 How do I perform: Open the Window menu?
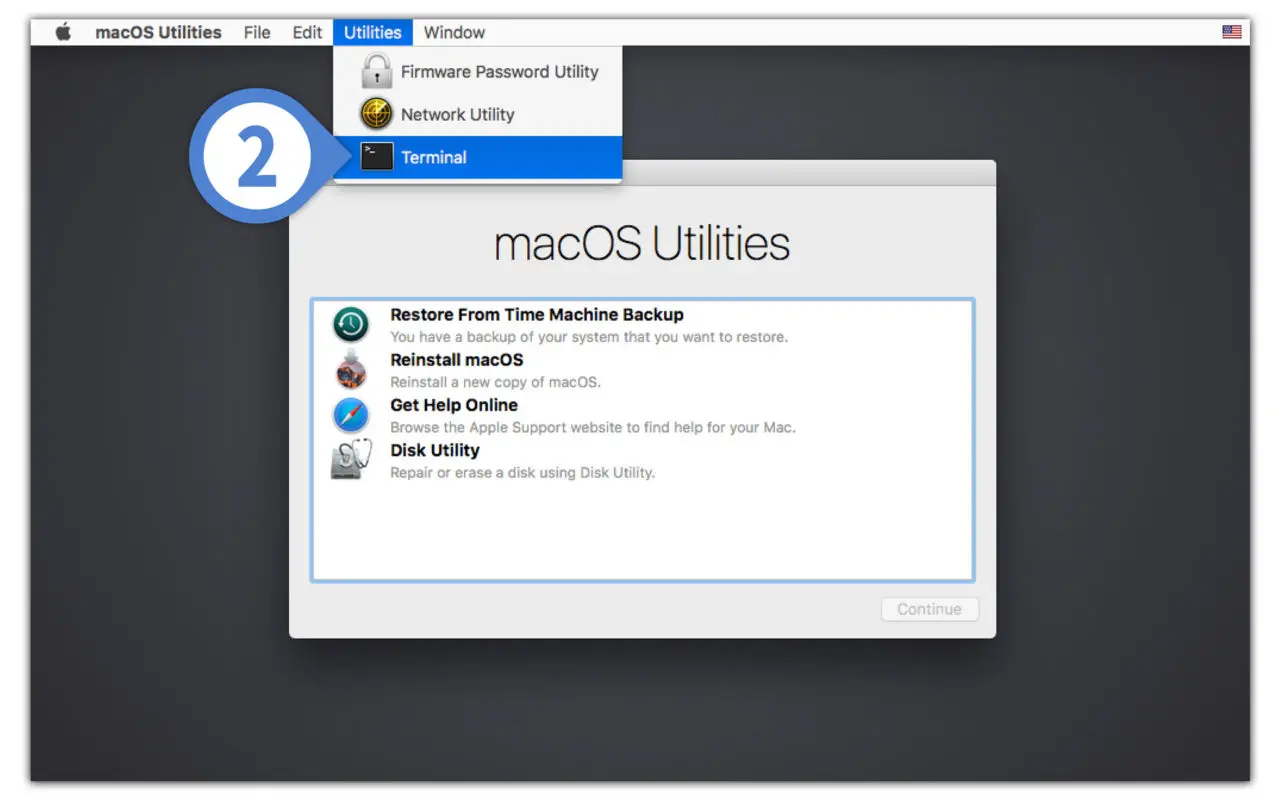[x=455, y=32]
